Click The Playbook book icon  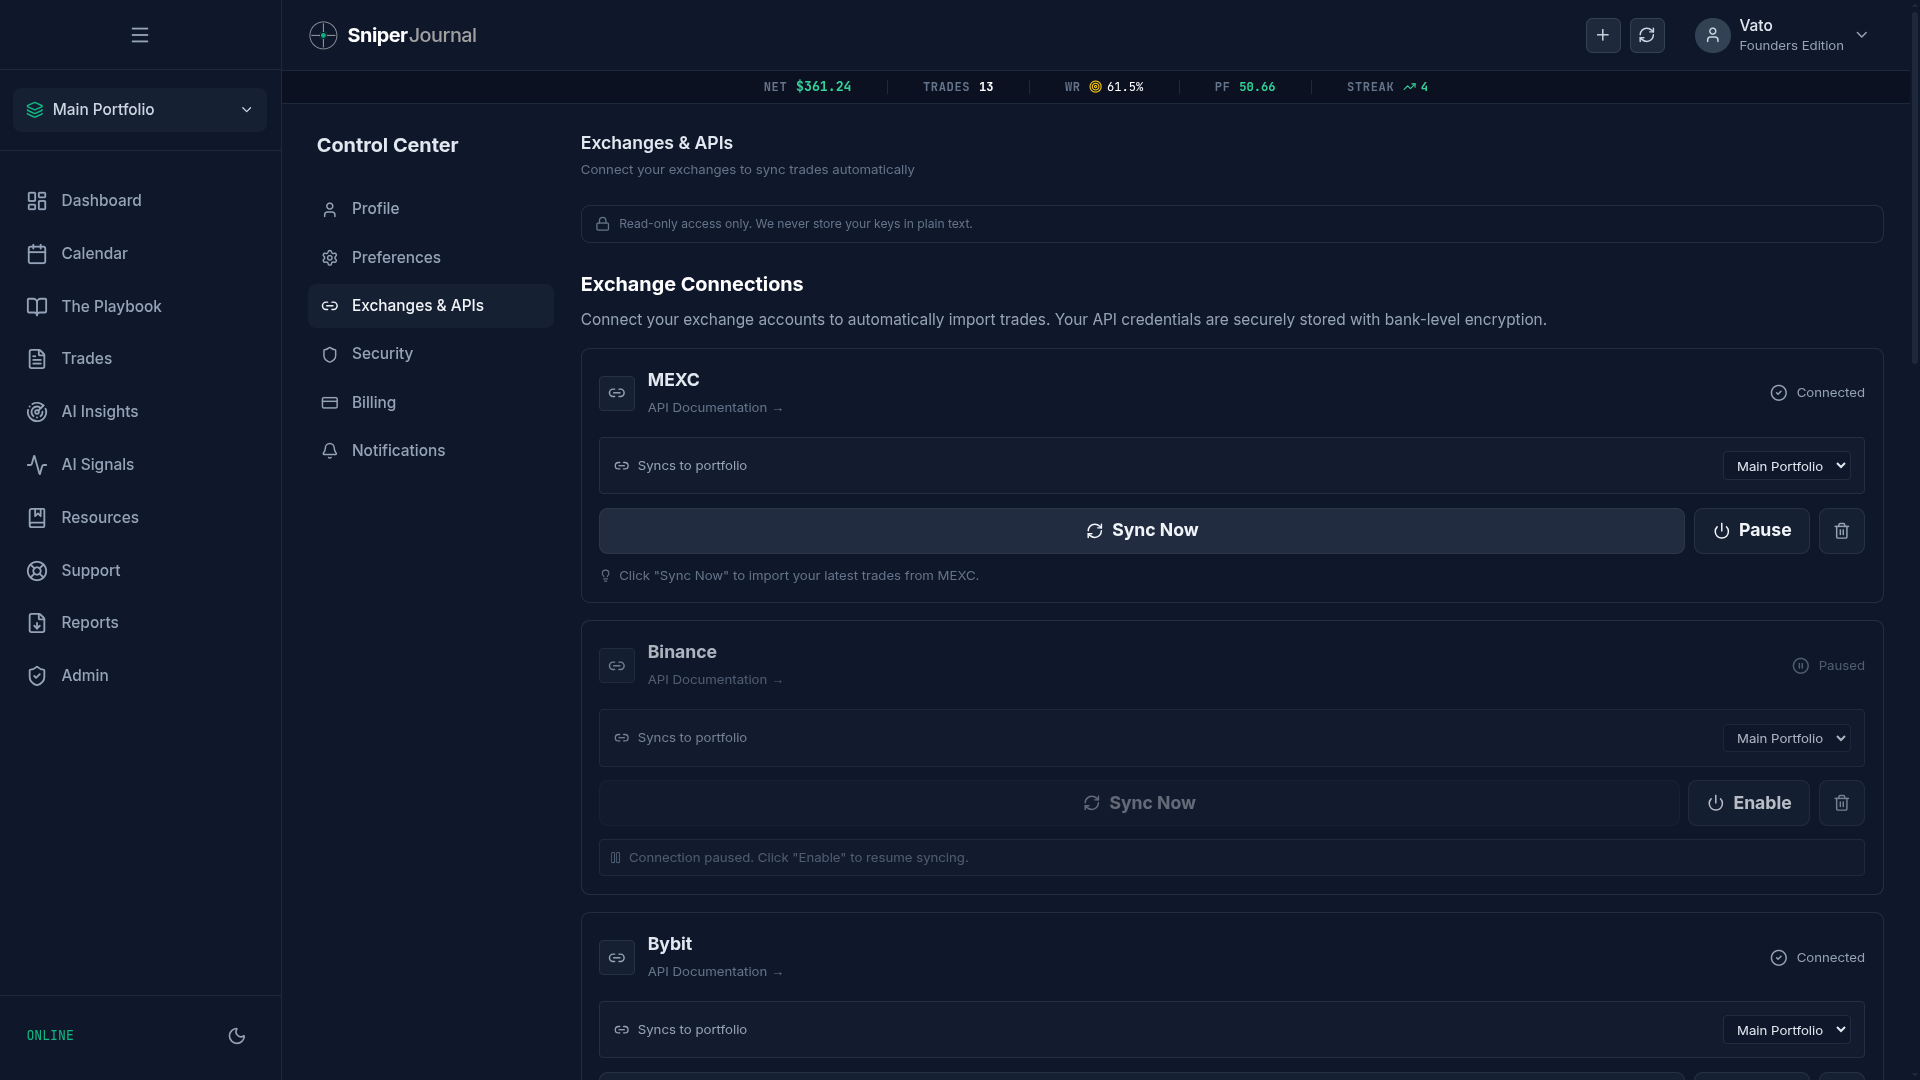click(37, 307)
